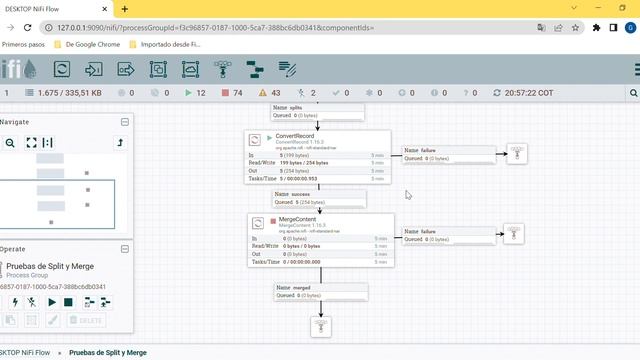Select the Funnel toolbar icon
Screen dimensions: 640x360
222,69
